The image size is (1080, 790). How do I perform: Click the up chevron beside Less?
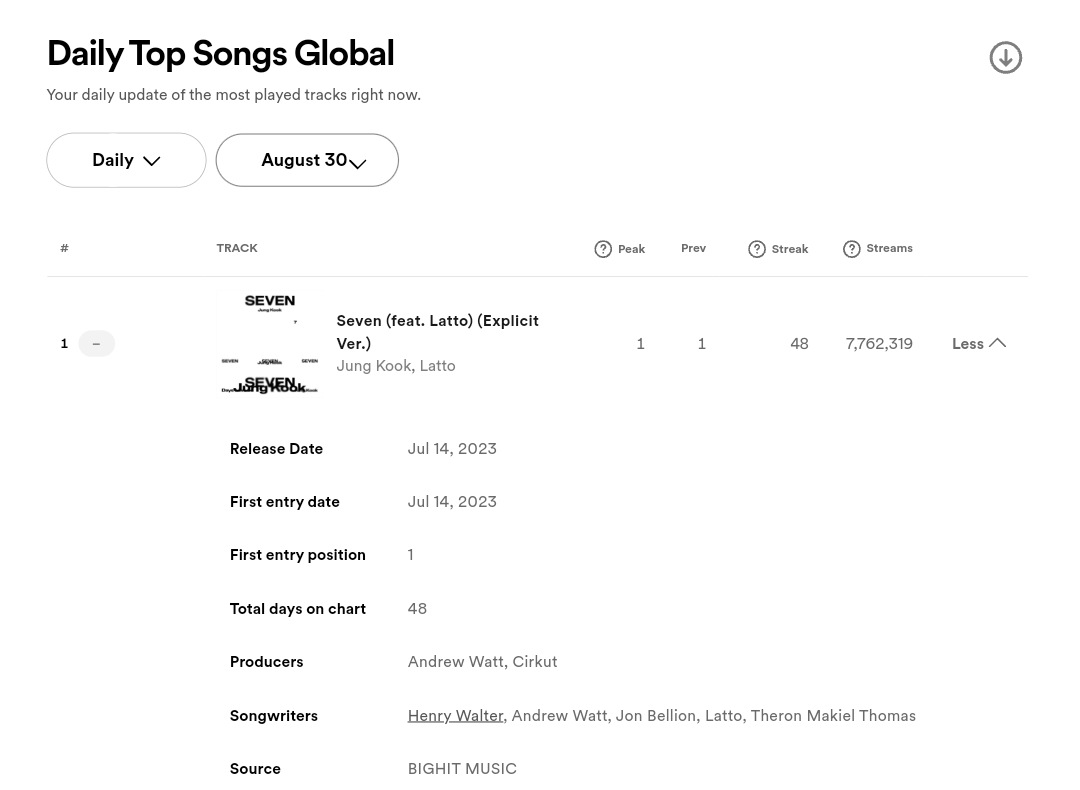pos(997,343)
